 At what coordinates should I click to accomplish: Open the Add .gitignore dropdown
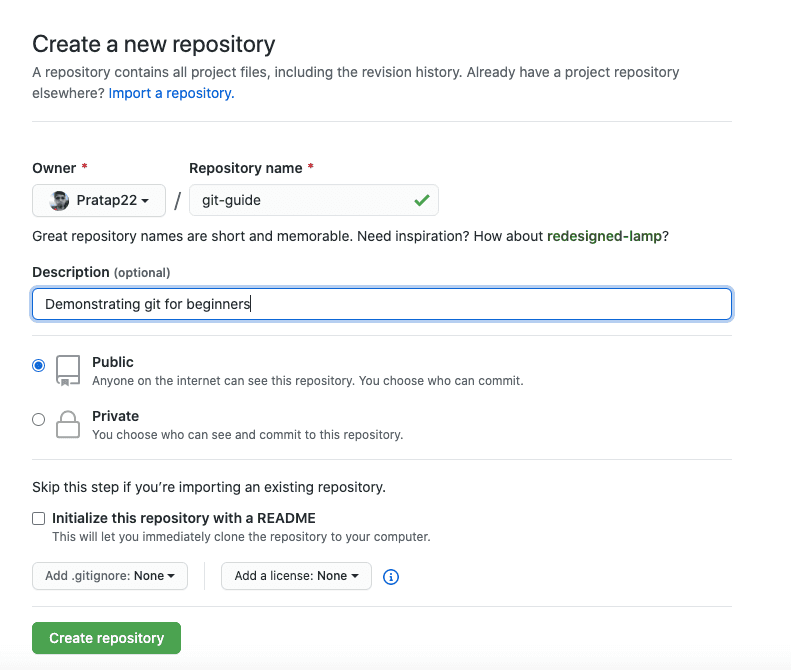click(110, 576)
